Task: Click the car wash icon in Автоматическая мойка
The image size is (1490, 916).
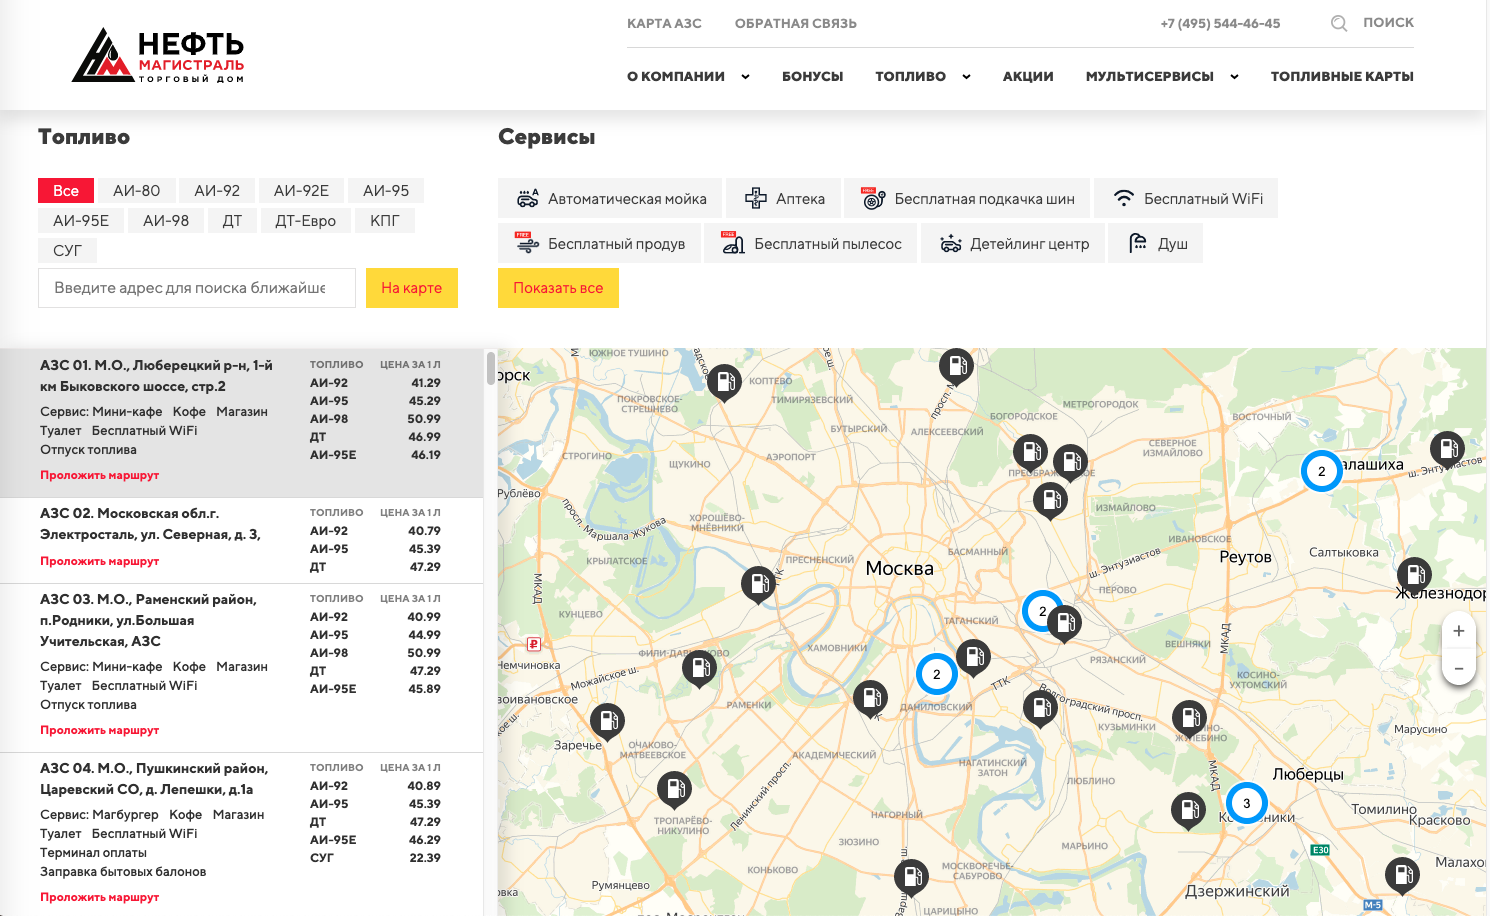Action: pos(527,199)
